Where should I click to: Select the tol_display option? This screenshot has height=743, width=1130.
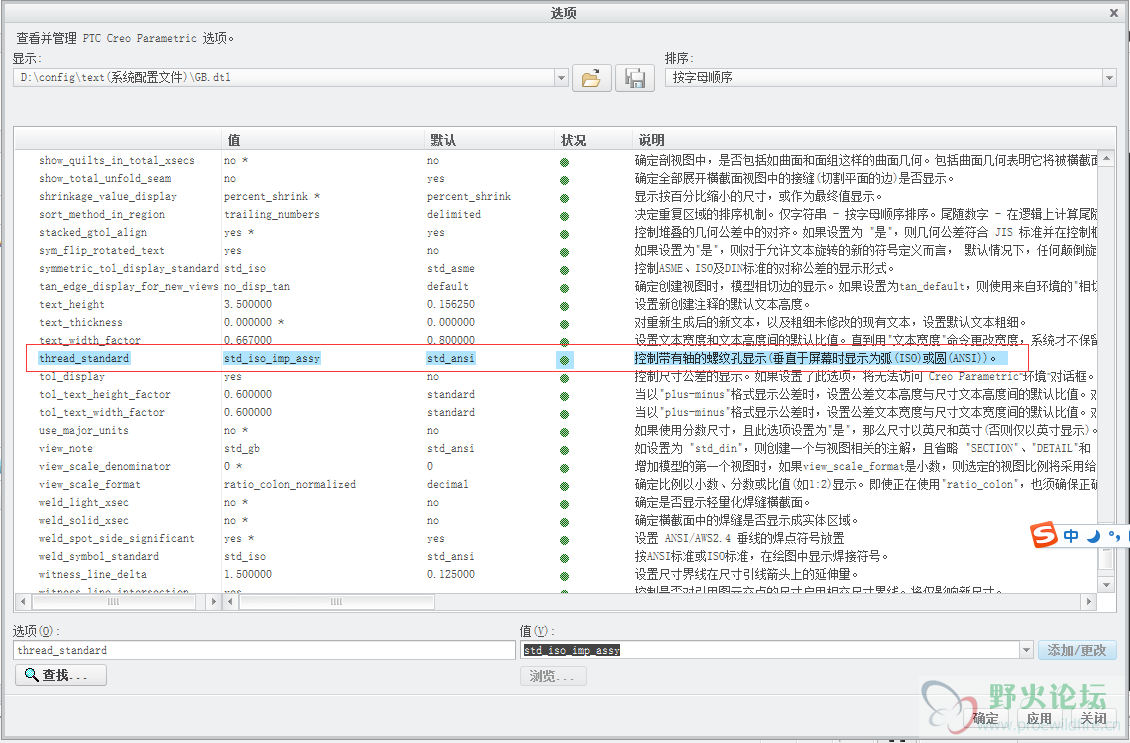click(71, 376)
